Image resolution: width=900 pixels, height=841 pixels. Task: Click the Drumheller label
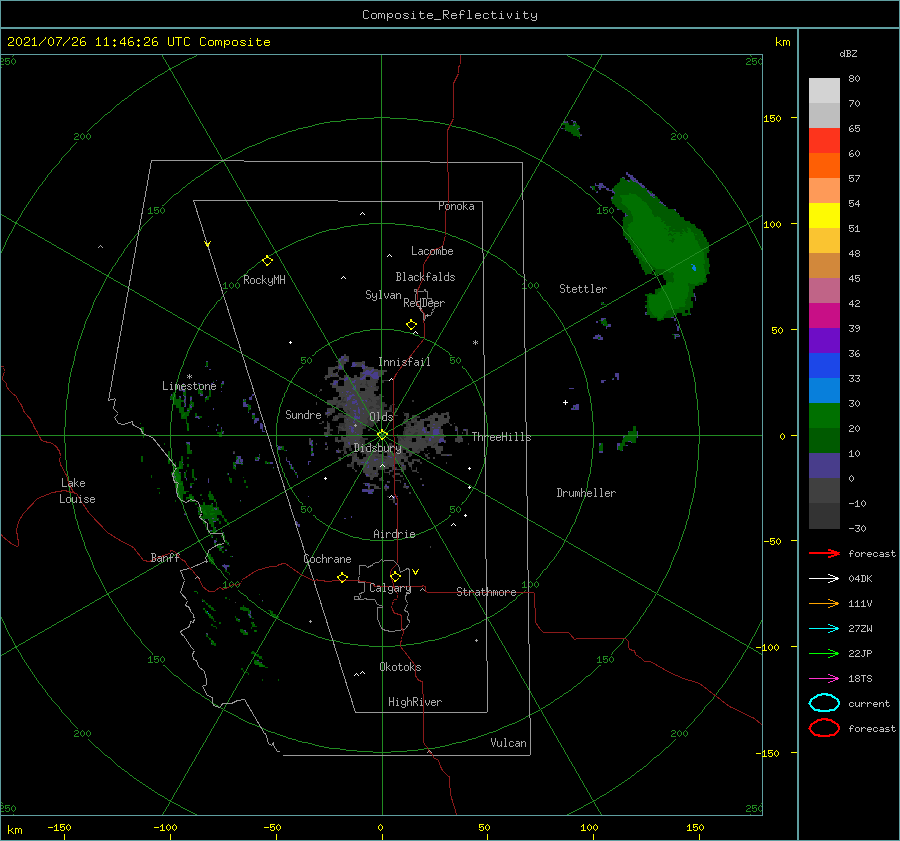[586, 493]
